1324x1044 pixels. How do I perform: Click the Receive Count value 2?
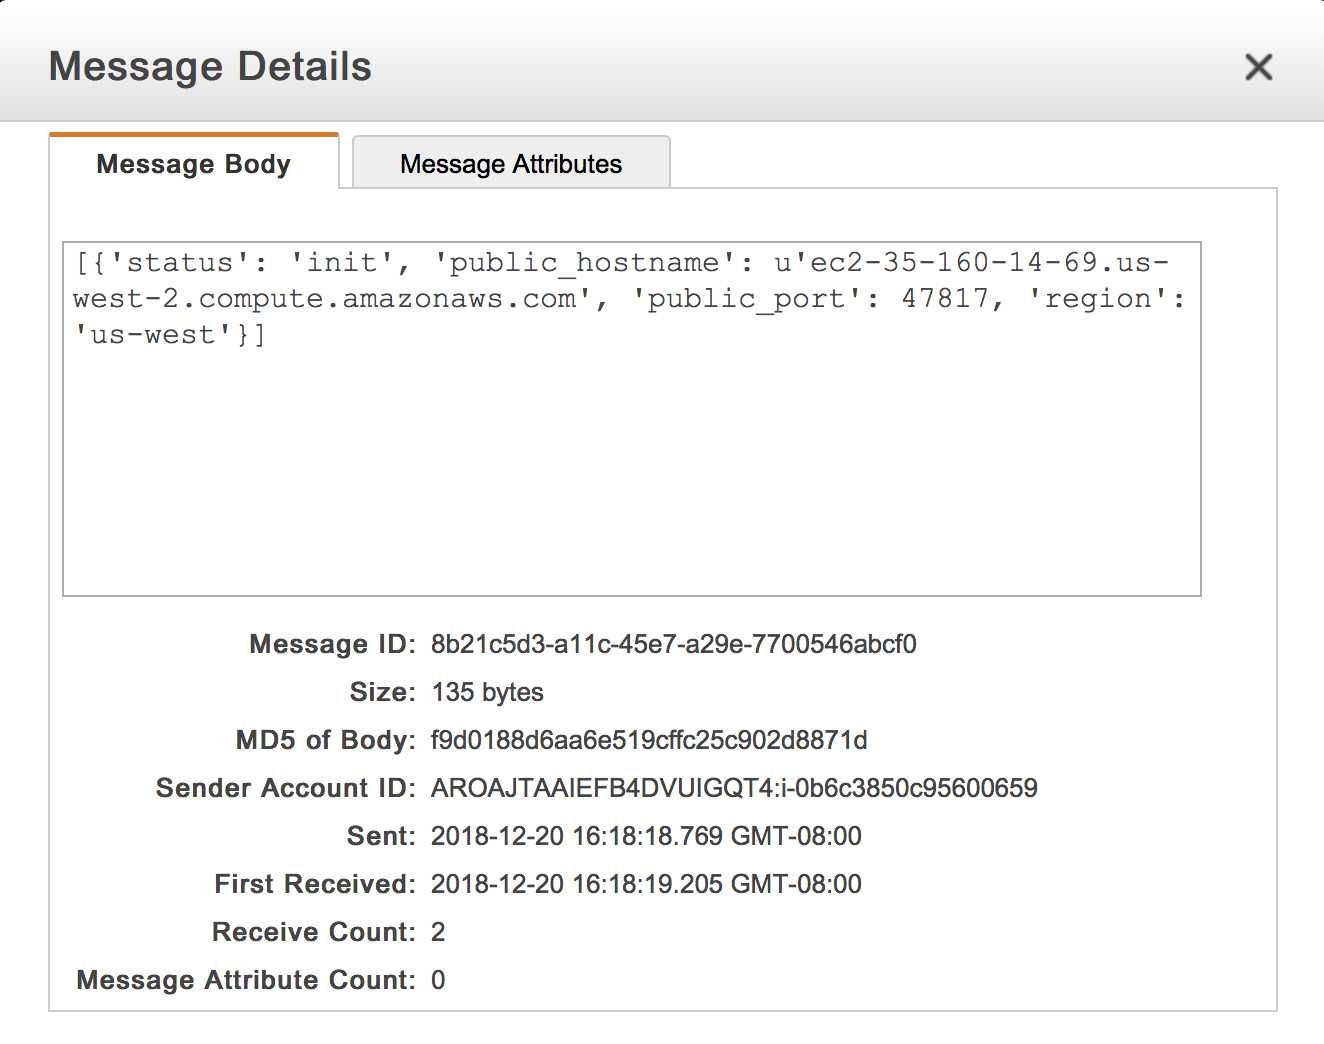[438, 932]
